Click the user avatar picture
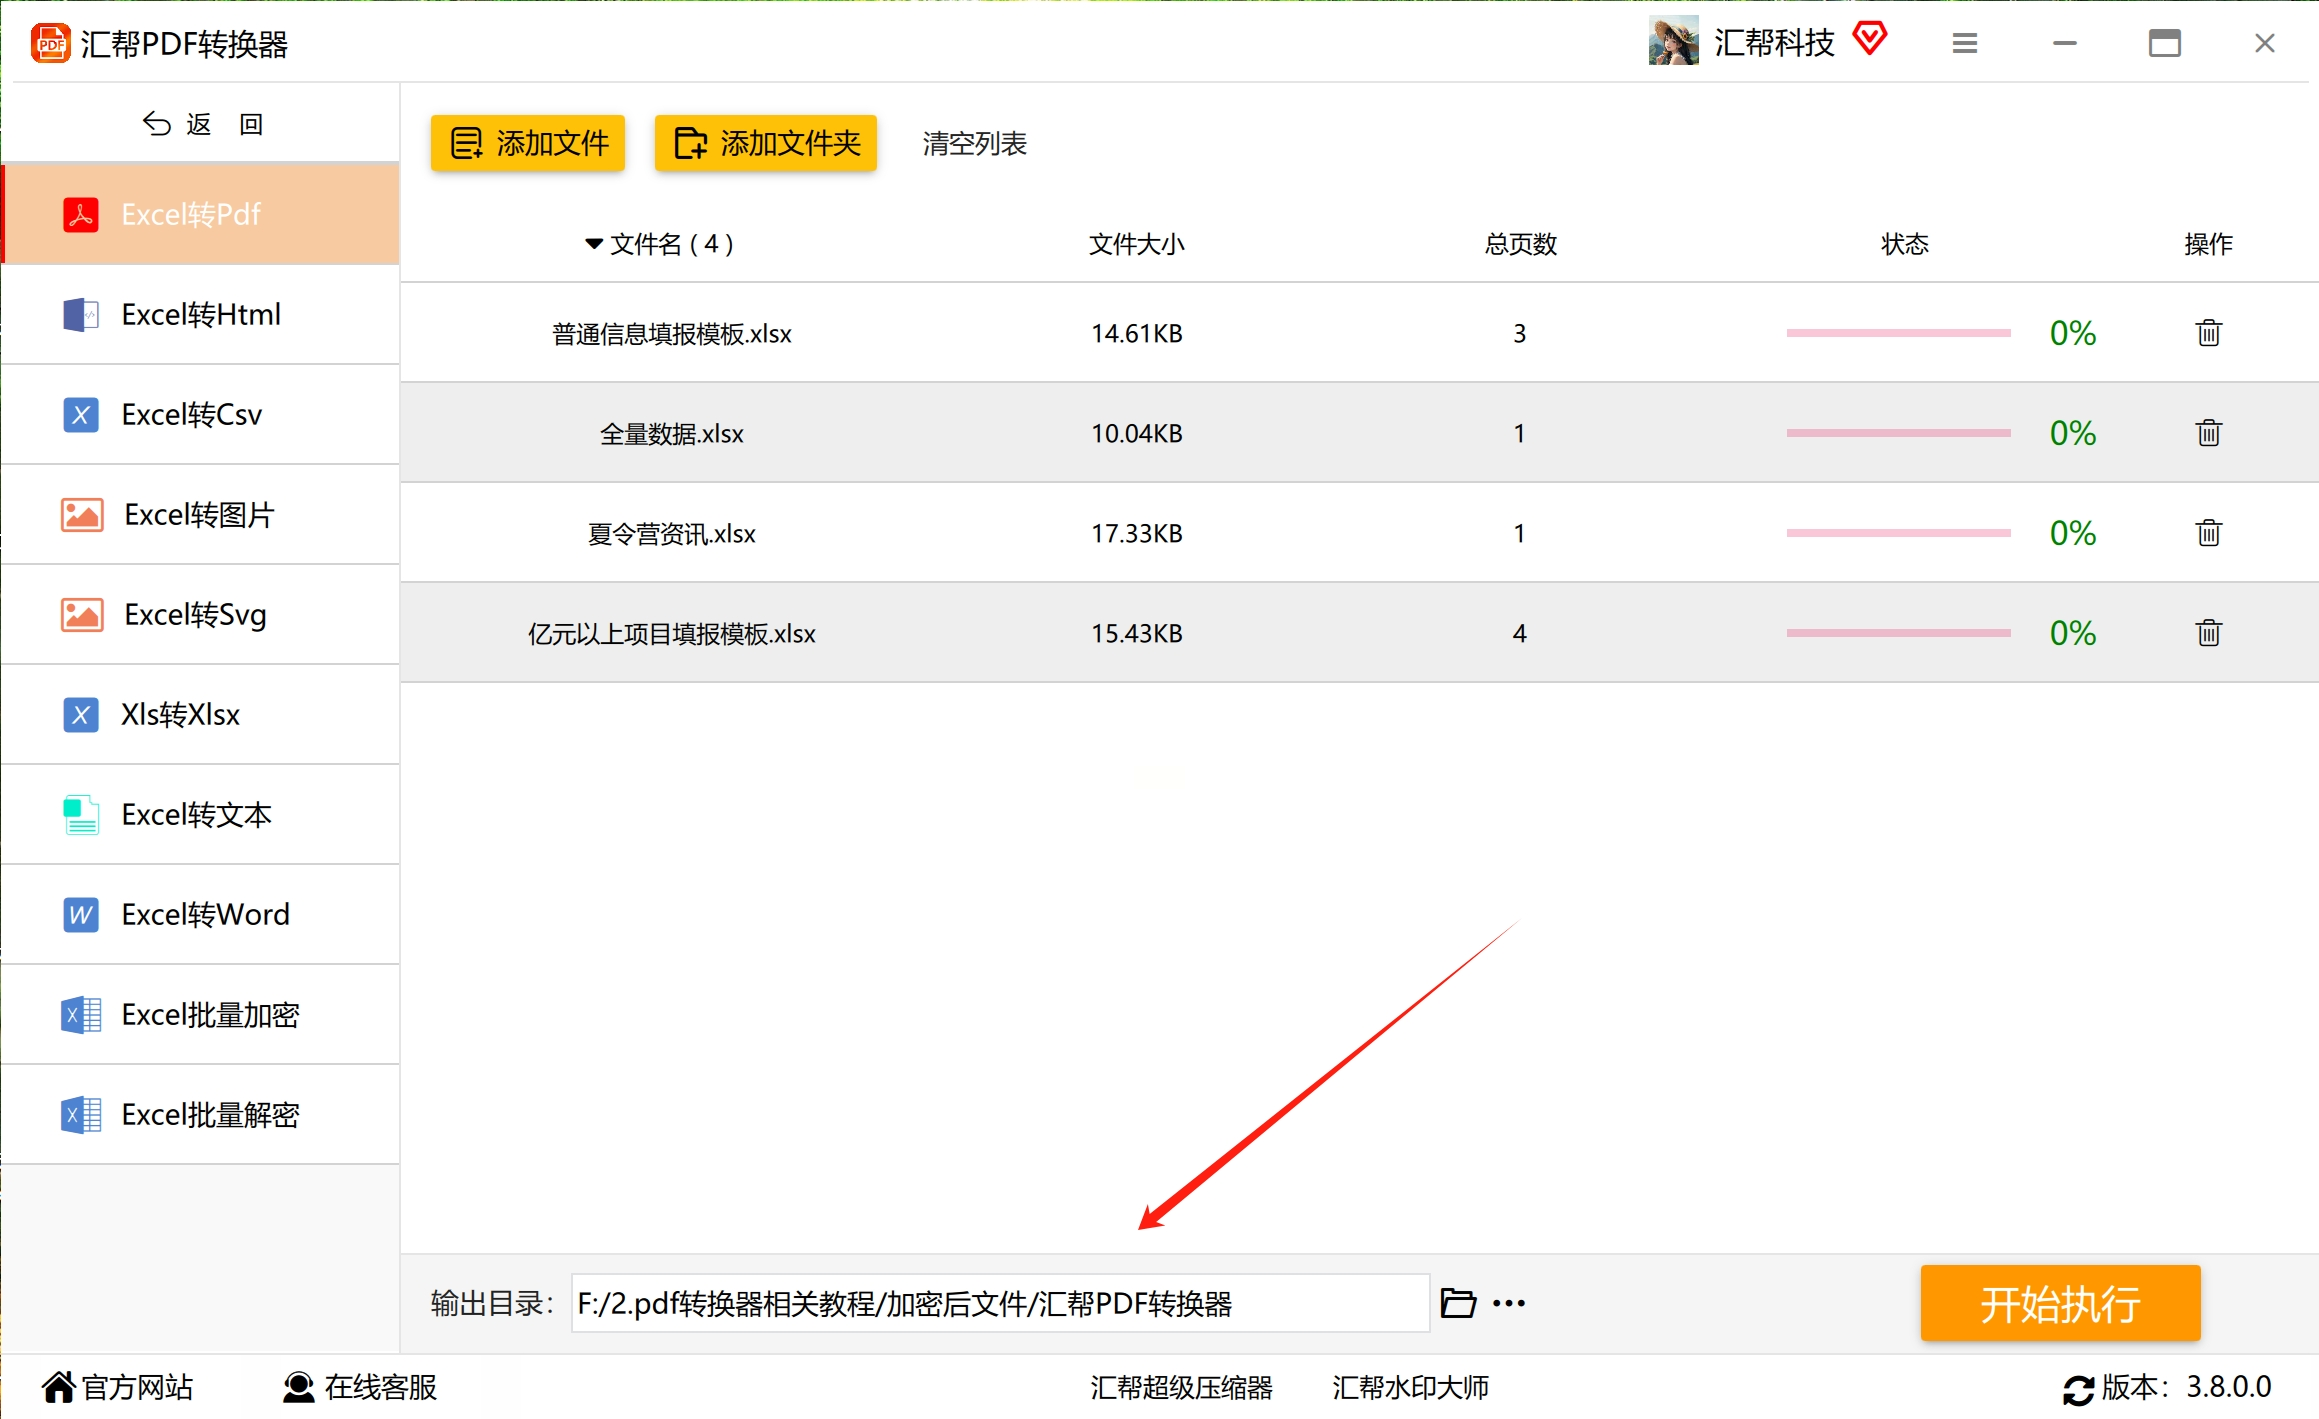The image size is (2319, 1419). 1674,42
